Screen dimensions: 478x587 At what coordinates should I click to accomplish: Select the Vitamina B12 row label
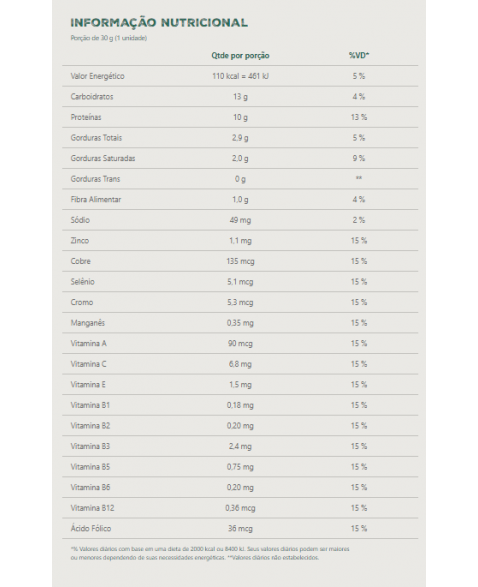(92, 508)
